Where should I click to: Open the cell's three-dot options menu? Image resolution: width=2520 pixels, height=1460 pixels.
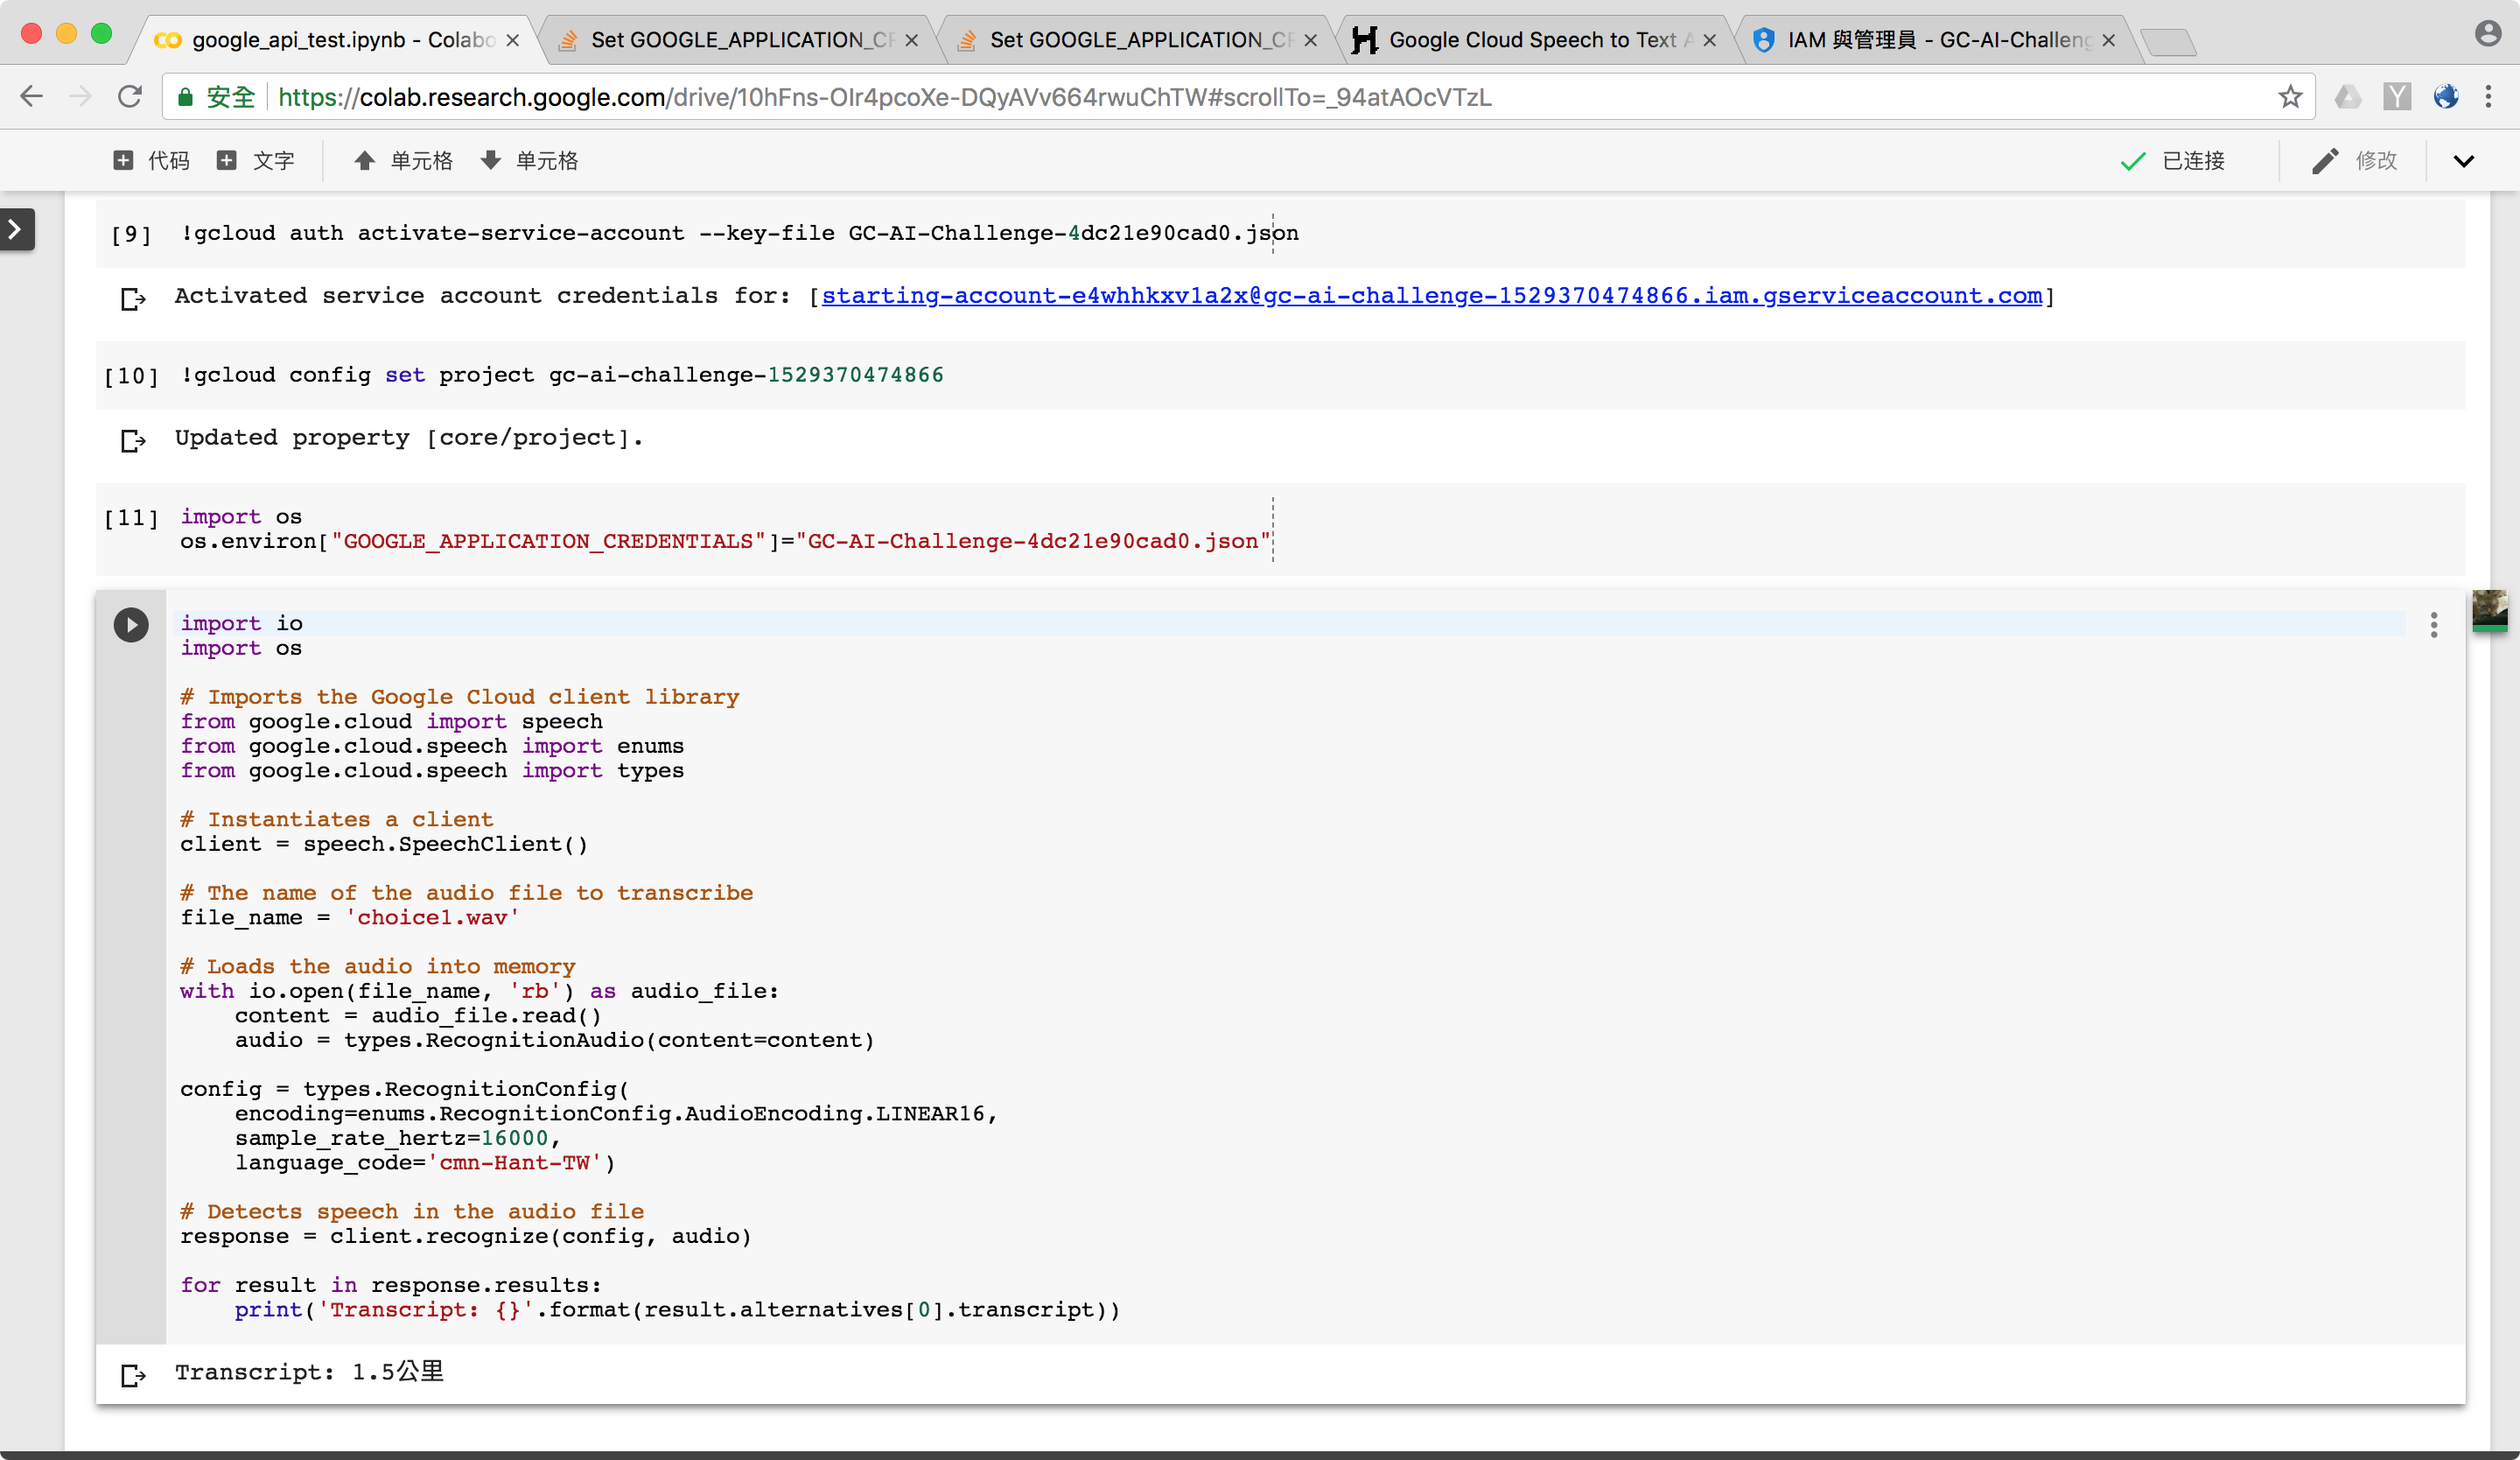click(2433, 625)
